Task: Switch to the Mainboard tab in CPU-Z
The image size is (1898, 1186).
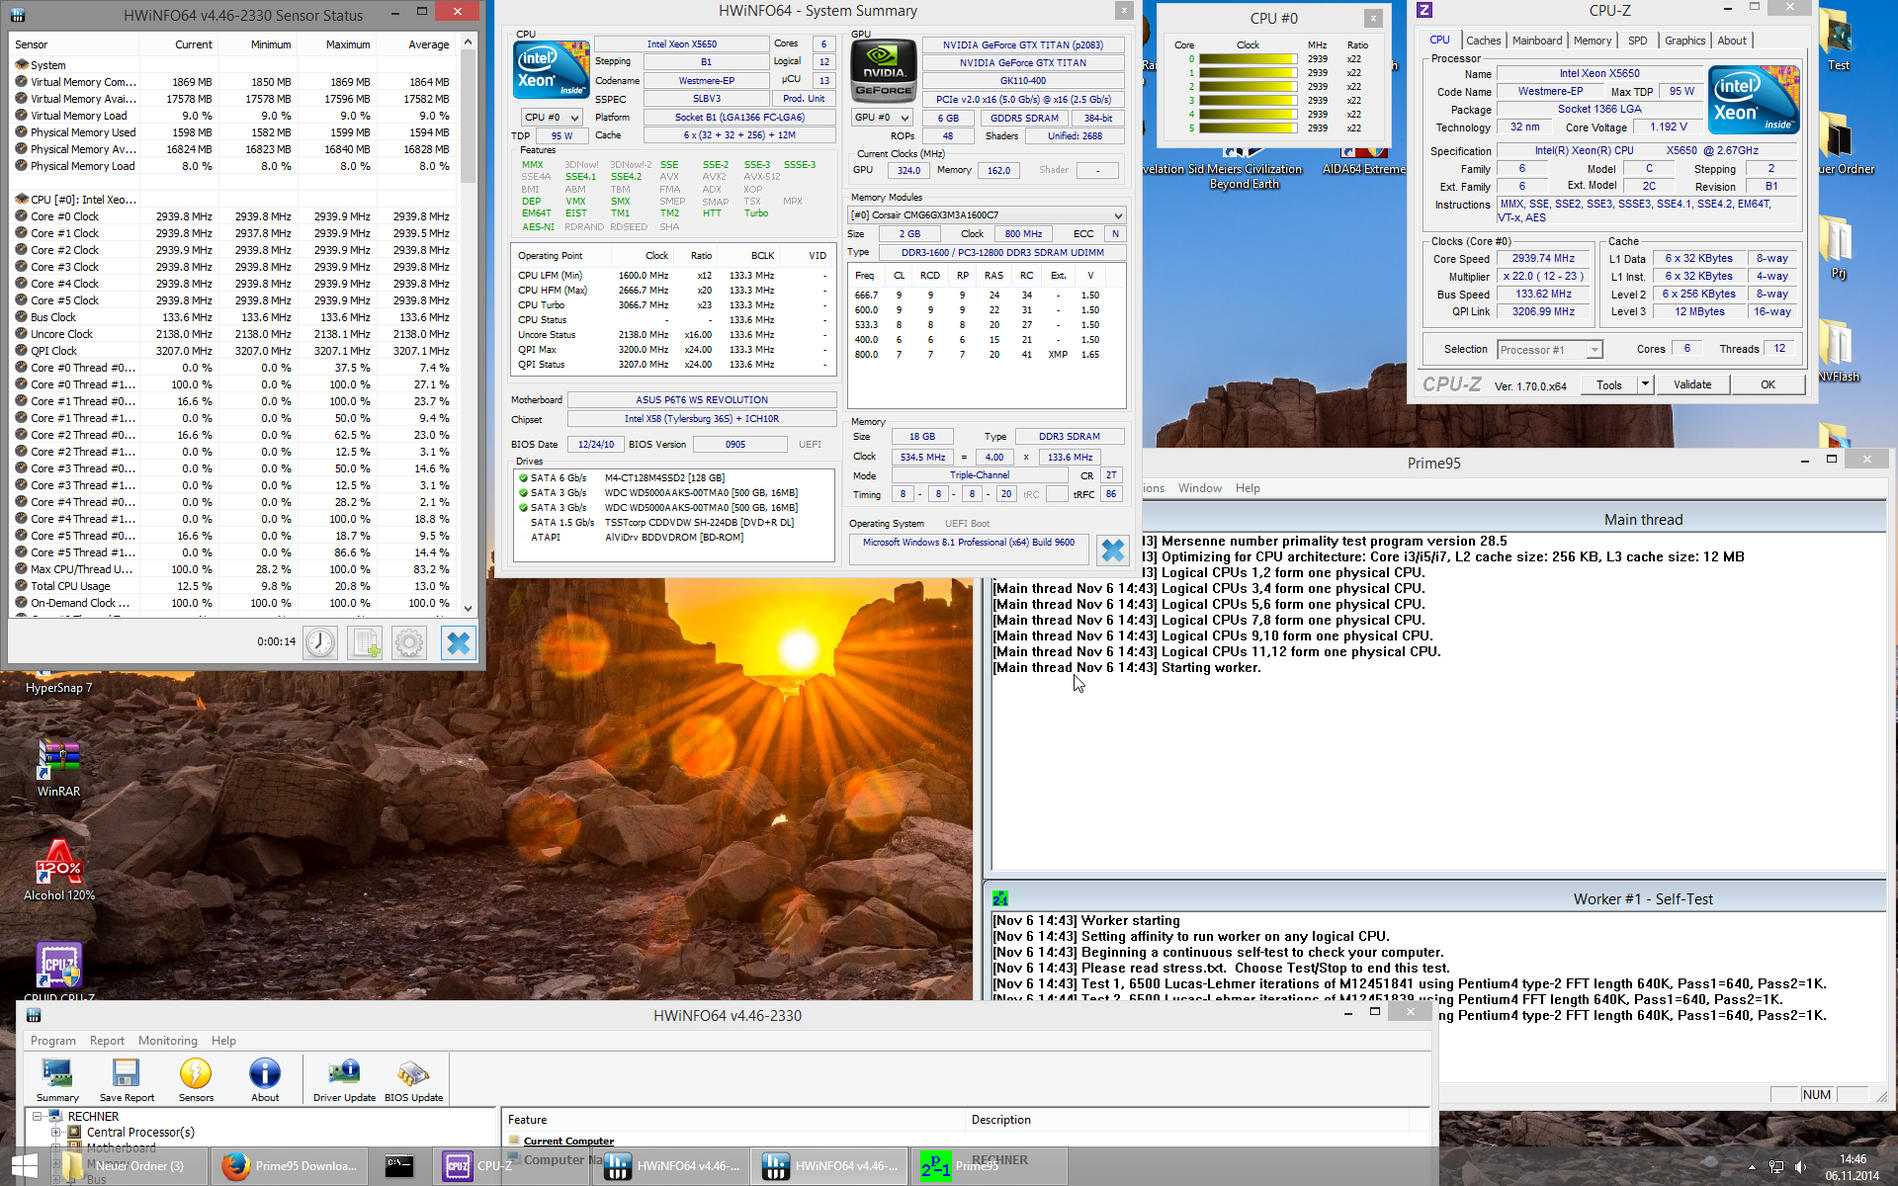Action: [1537, 41]
